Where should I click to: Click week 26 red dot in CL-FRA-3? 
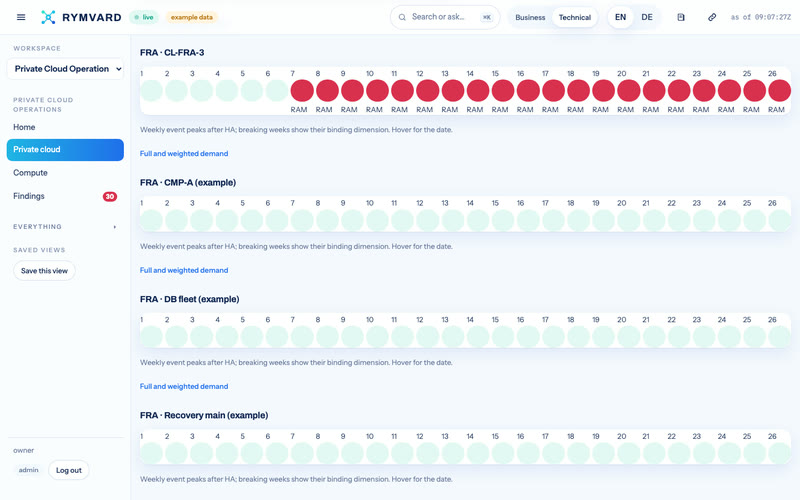point(780,91)
